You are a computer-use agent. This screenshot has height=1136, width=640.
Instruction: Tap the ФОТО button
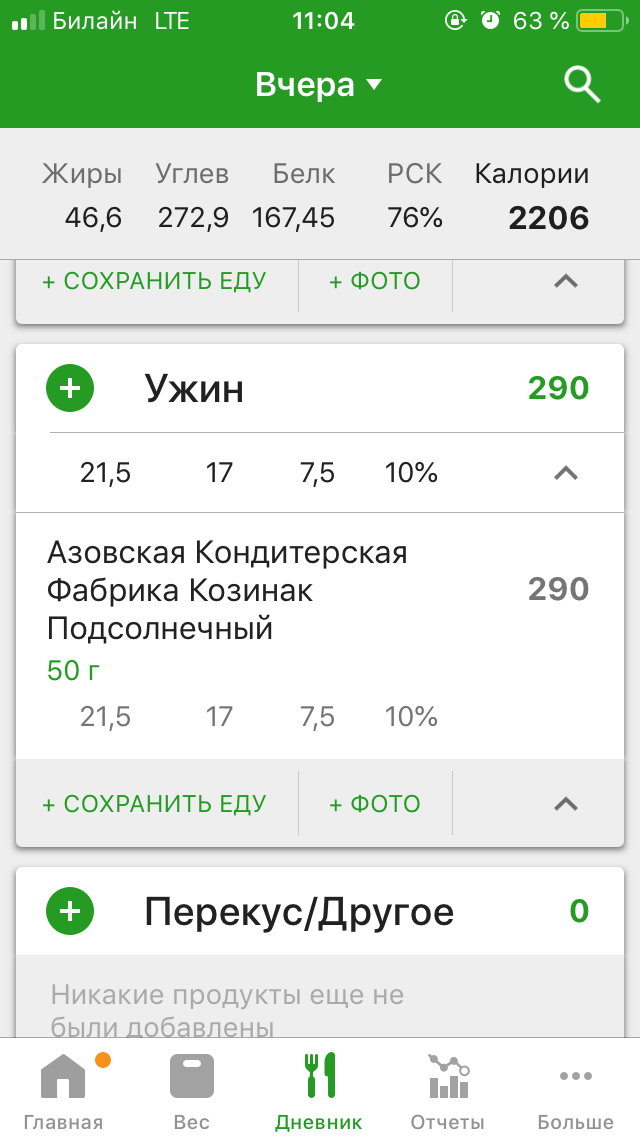(x=375, y=803)
